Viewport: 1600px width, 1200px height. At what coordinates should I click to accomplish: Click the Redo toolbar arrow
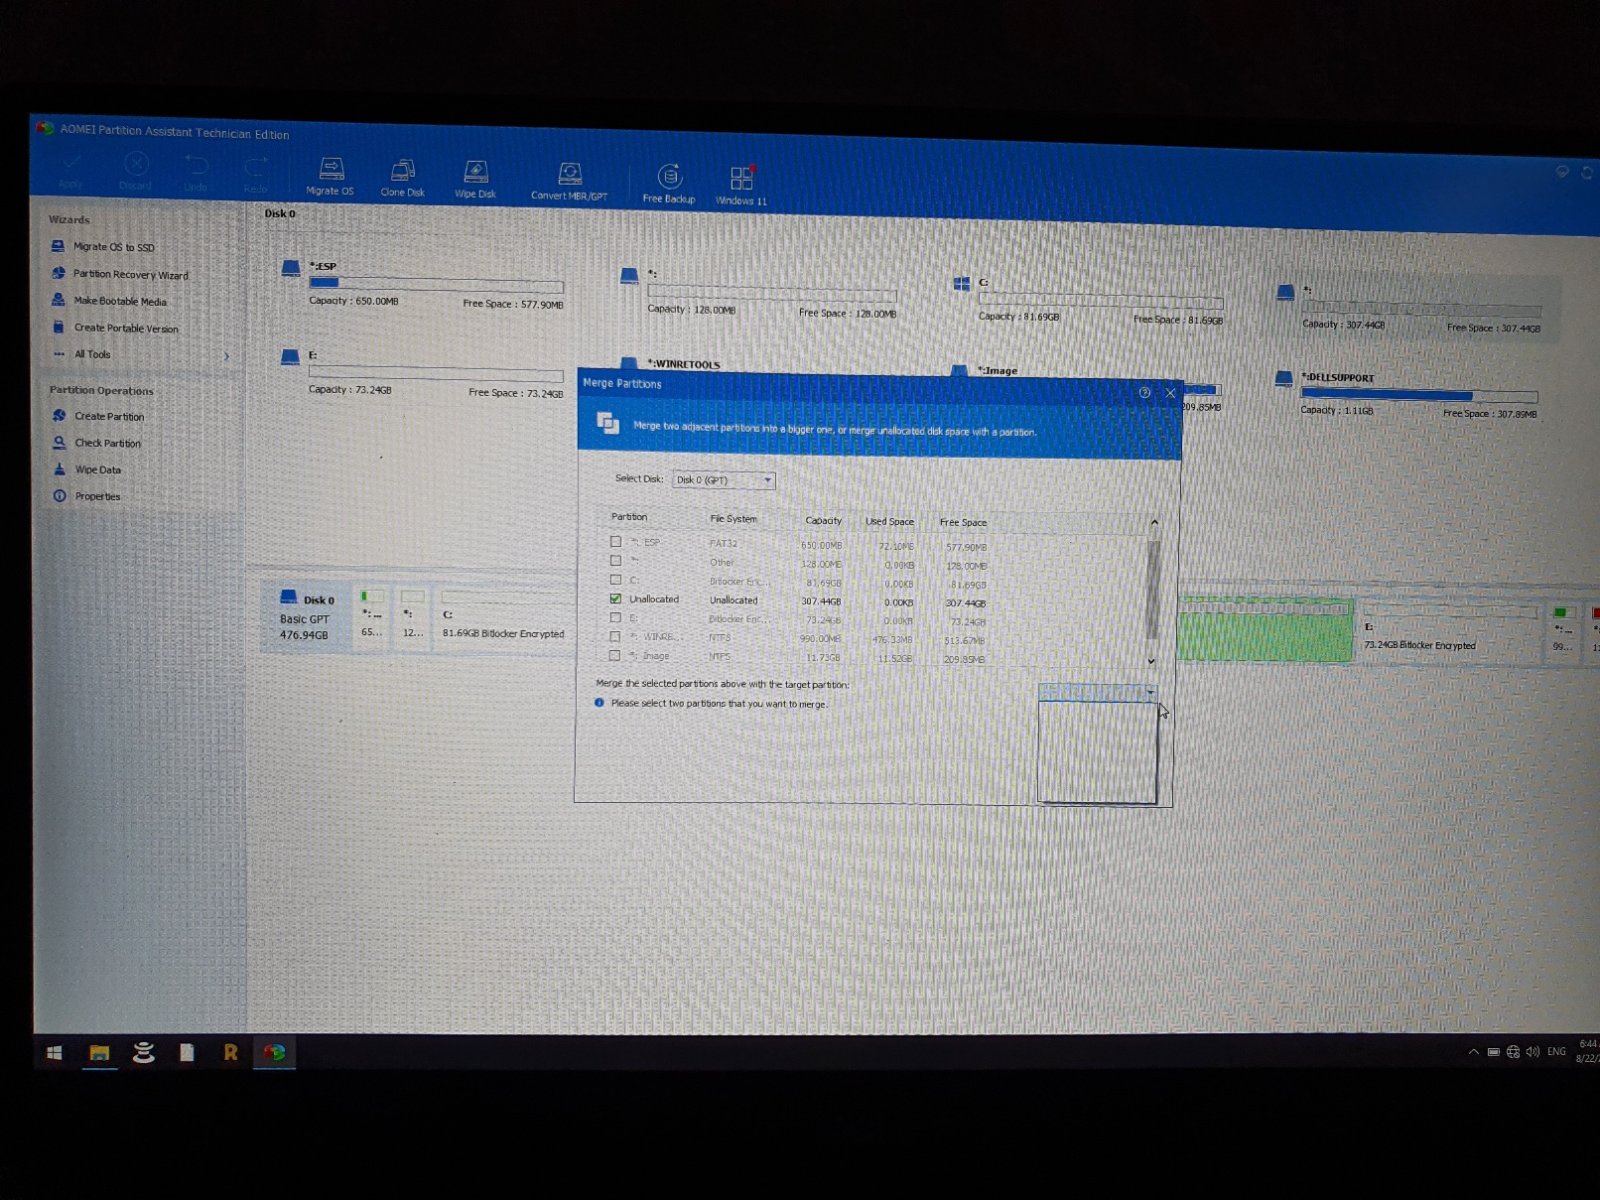pos(256,174)
